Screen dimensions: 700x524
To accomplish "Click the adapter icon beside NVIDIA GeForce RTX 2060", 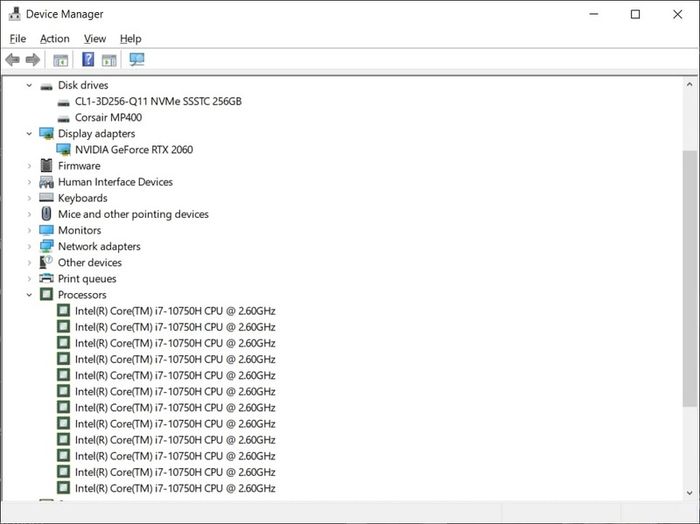I will pos(64,150).
